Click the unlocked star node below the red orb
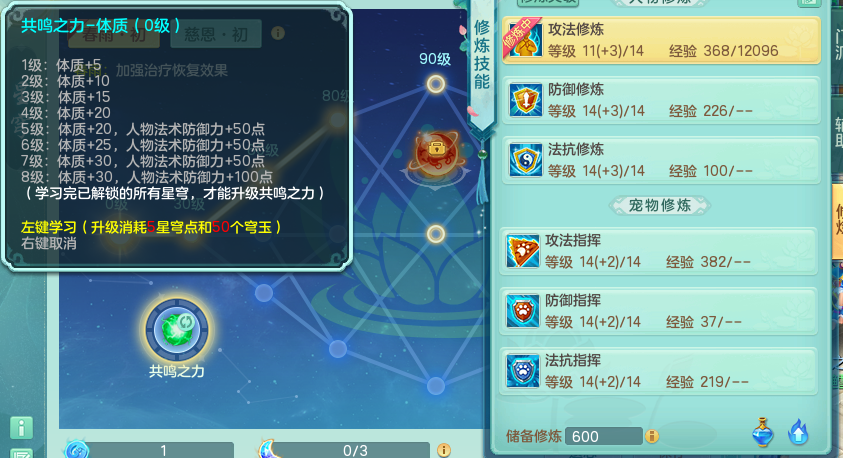 coord(435,234)
